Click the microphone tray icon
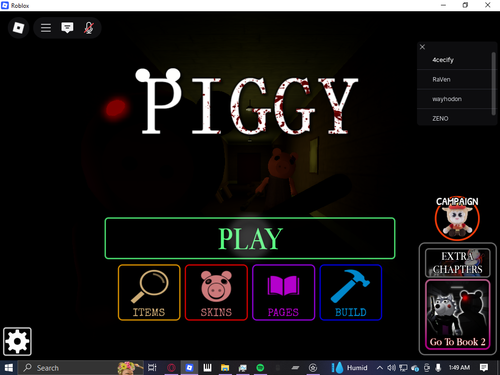The image size is (500, 375). coord(438,368)
